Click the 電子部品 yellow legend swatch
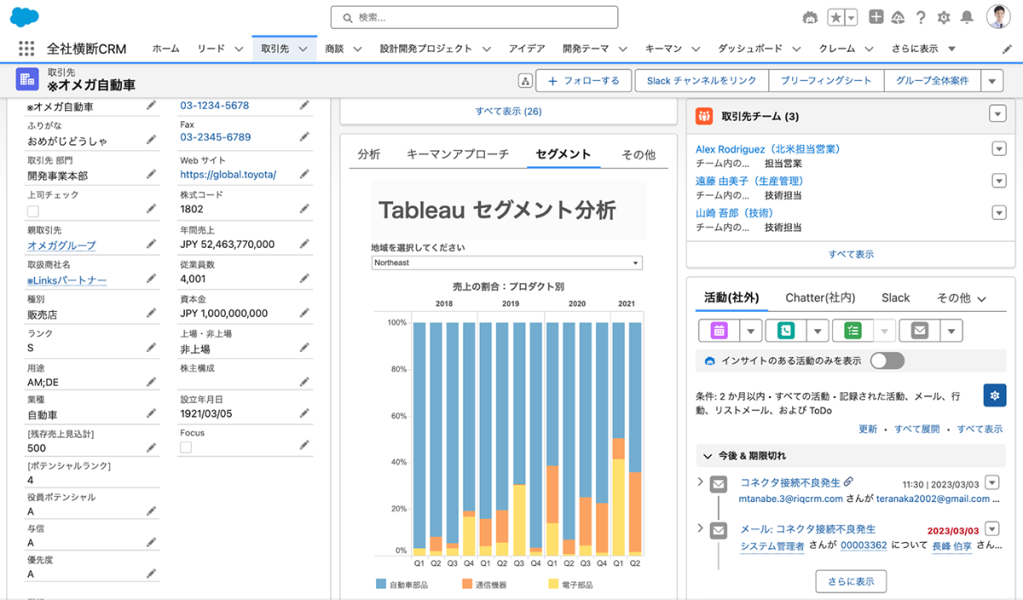This screenshot has width=1023, height=600. coord(553,584)
